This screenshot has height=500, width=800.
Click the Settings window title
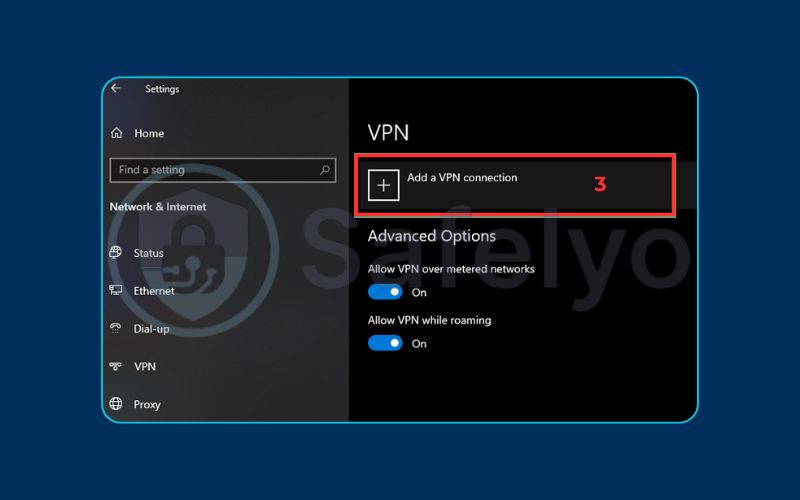click(162, 89)
